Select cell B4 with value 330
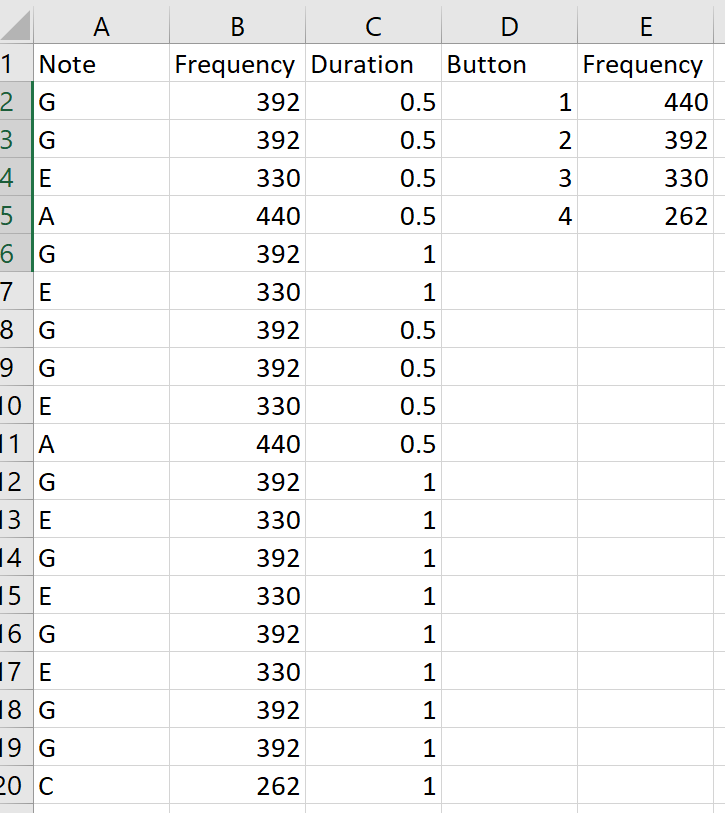This screenshot has height=813, width=725. coord(238,177)
